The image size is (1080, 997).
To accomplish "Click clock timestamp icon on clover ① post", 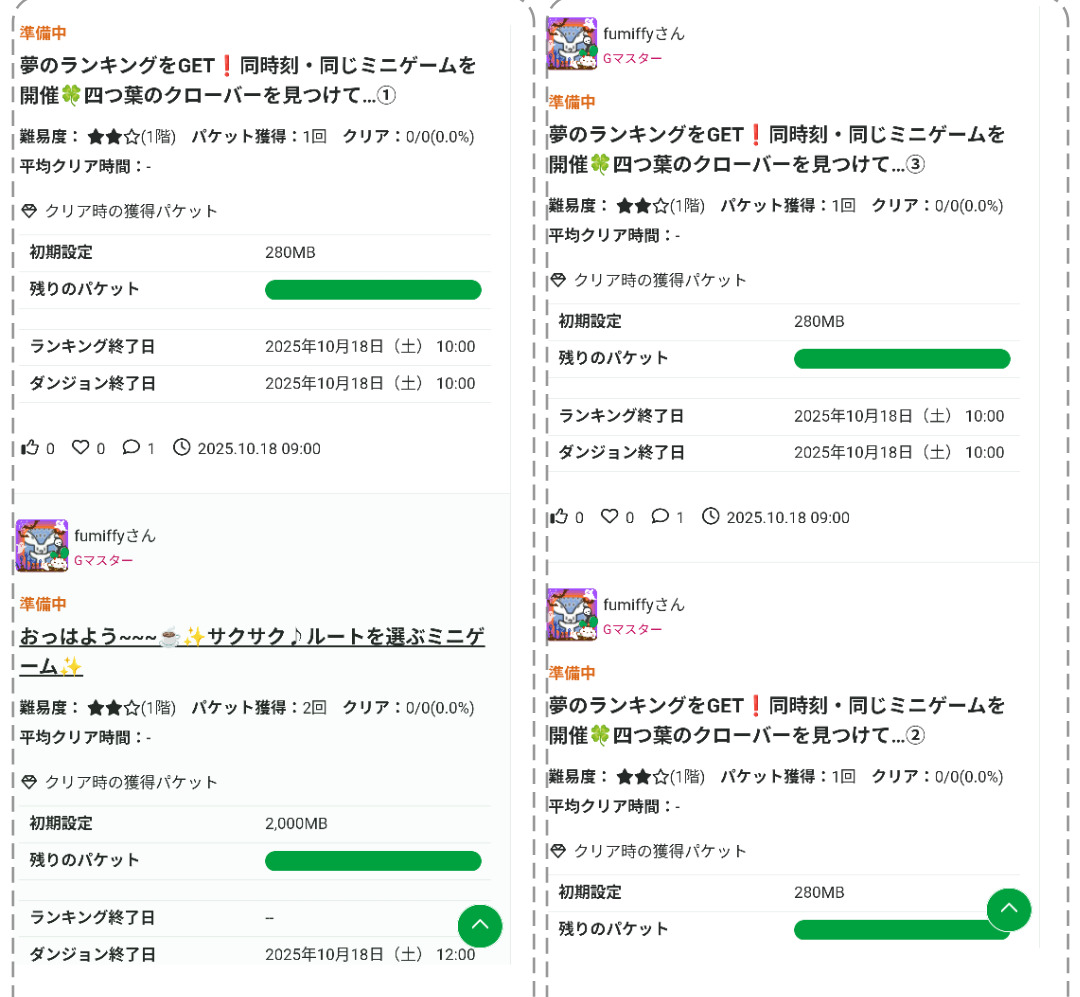I will coord(181,448).
